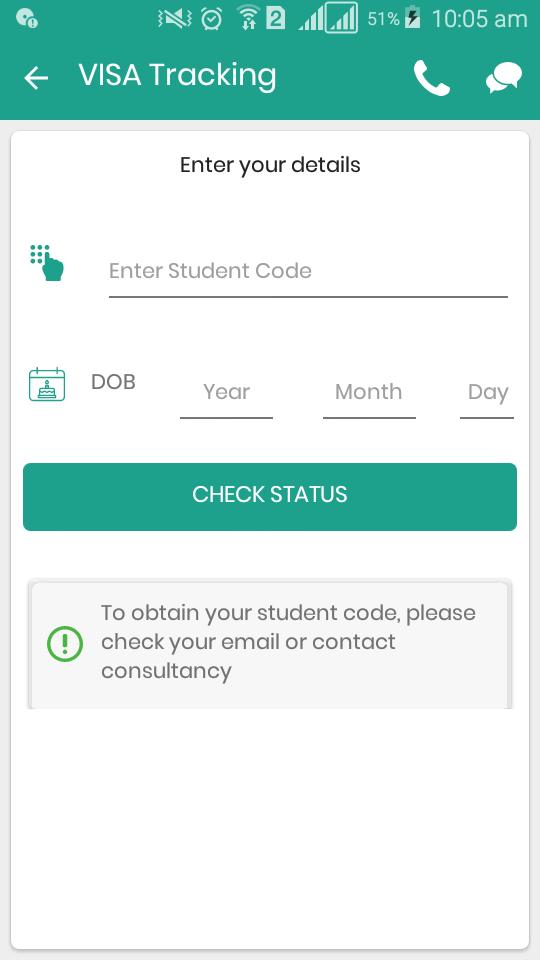
Task: Tap the battery charging indicator
Action: tap(413, 18)
